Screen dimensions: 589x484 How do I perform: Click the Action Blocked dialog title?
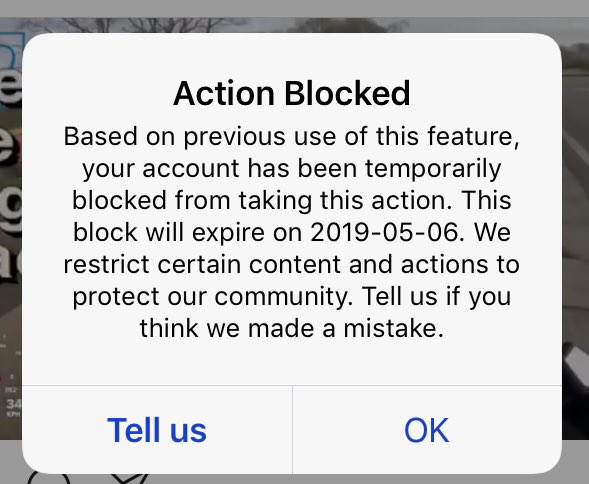[291, 93]
